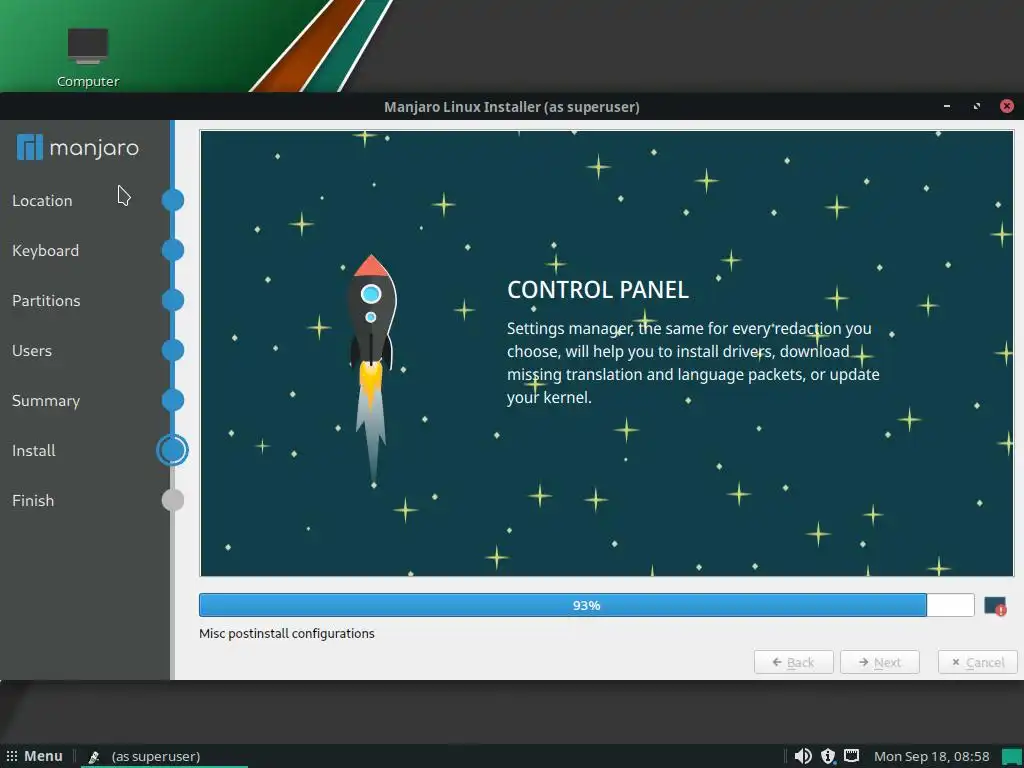Click the CONTROL PANEL slide heading

click(x=598, y=290)
